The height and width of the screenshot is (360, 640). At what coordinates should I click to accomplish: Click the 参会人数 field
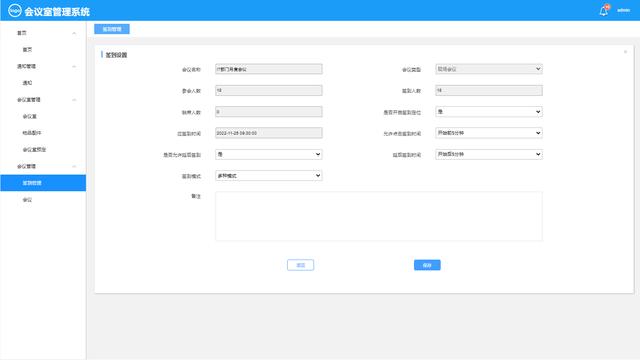pos(269,90)
